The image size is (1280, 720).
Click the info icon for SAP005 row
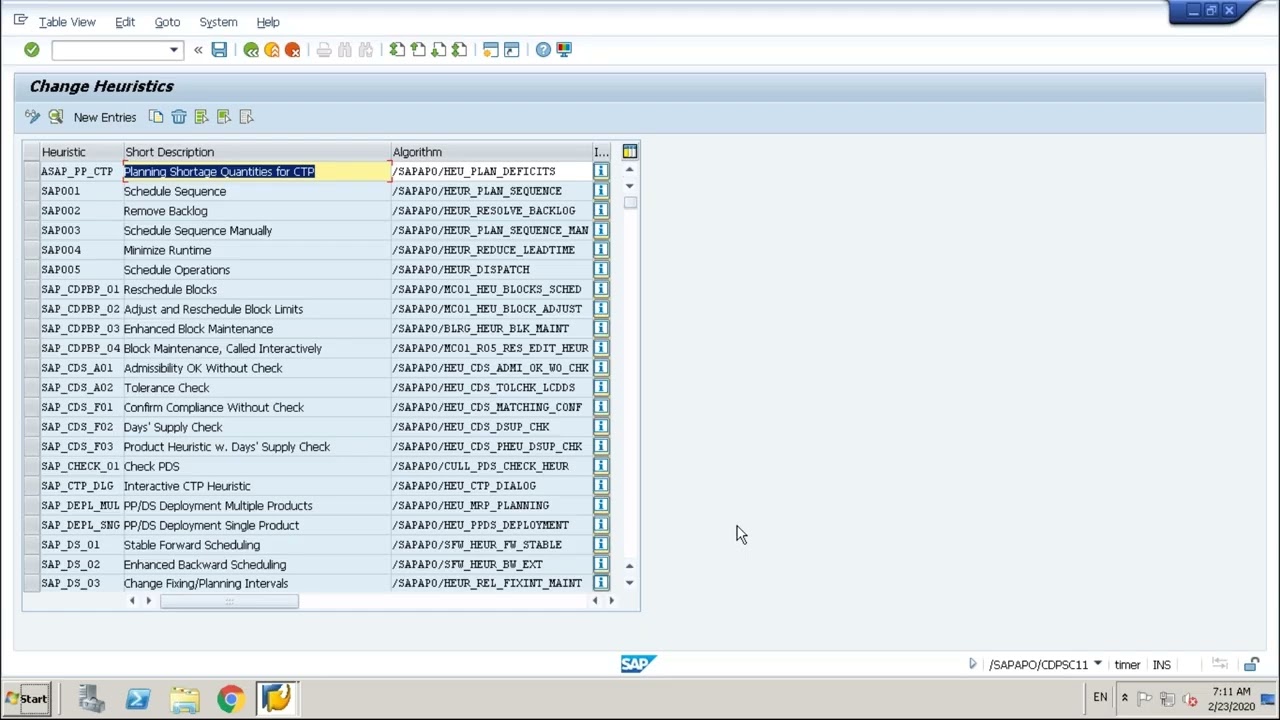pos(601,270)
